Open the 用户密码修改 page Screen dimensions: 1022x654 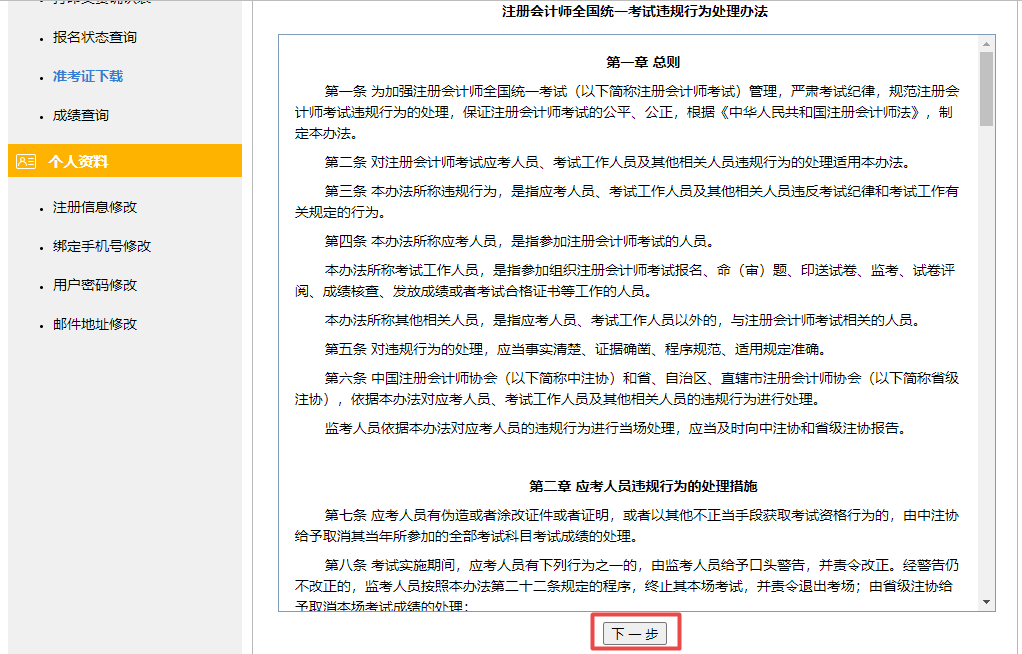pos(95,286)
